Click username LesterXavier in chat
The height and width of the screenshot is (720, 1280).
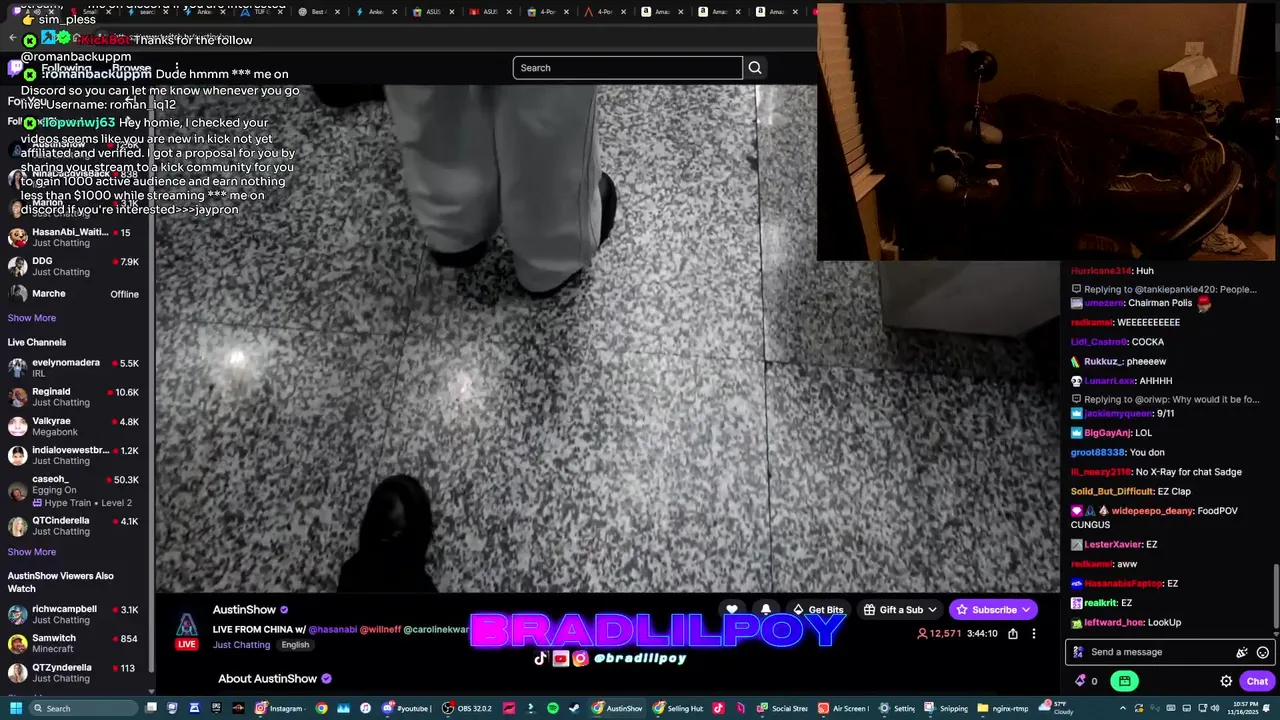click(1113, 545)
